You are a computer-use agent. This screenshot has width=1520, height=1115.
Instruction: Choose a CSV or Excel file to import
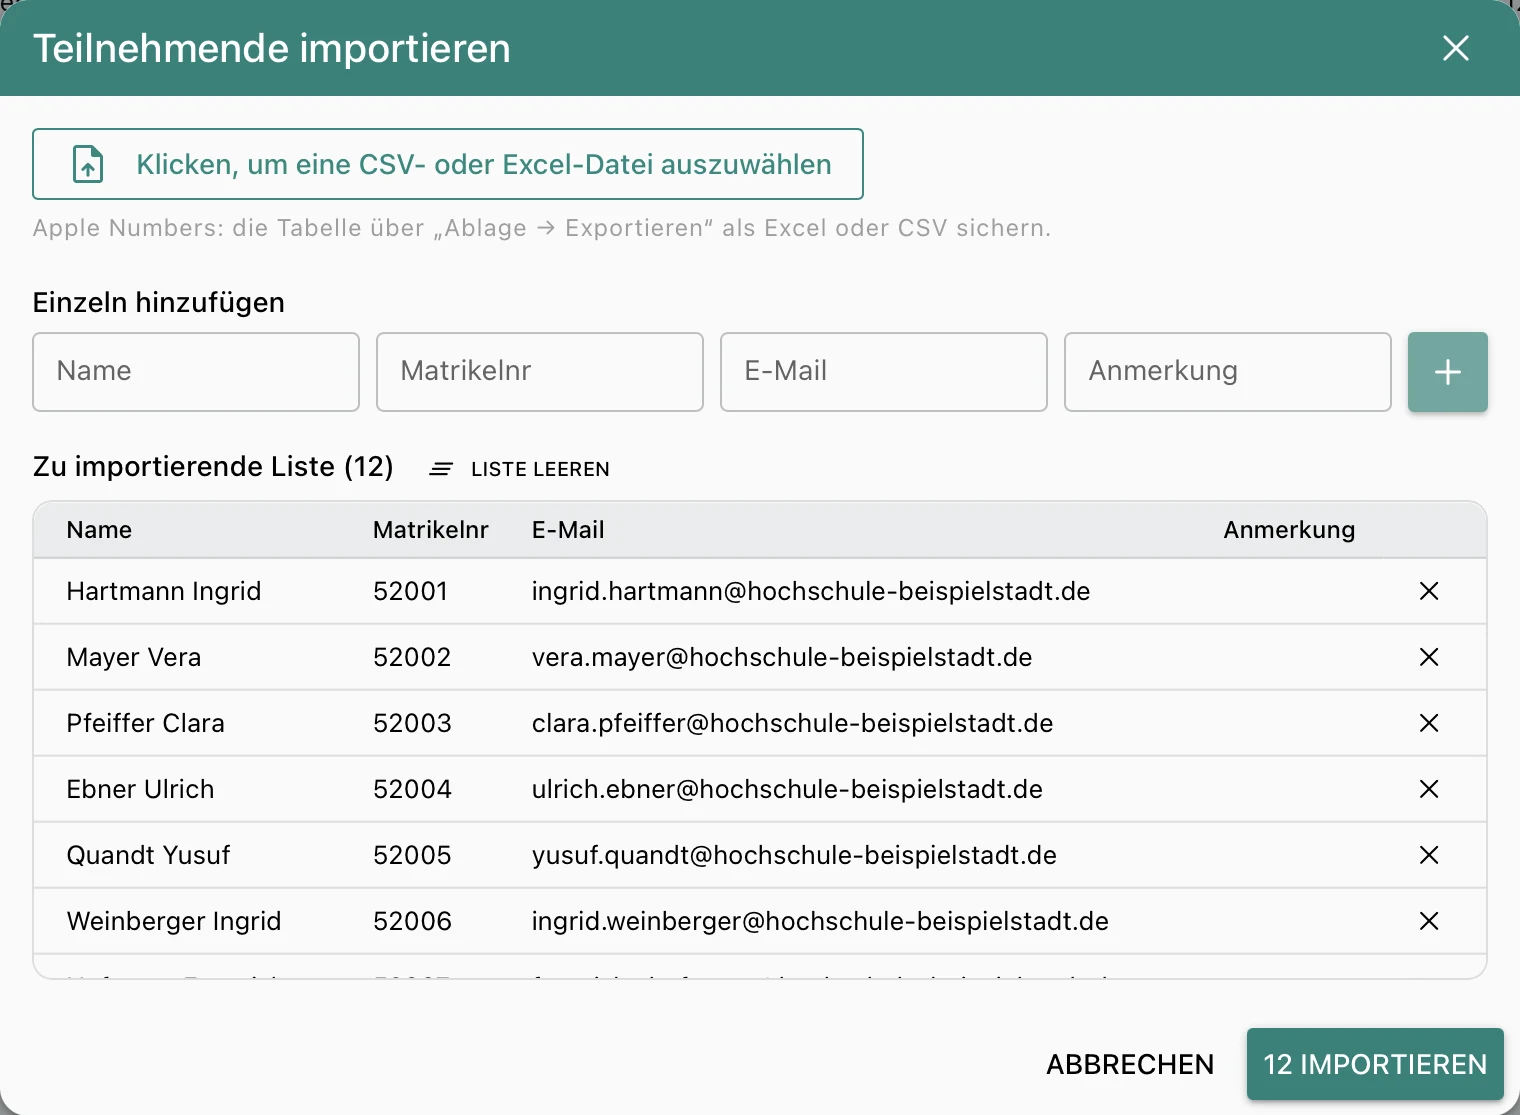click(x=448, y=164)
